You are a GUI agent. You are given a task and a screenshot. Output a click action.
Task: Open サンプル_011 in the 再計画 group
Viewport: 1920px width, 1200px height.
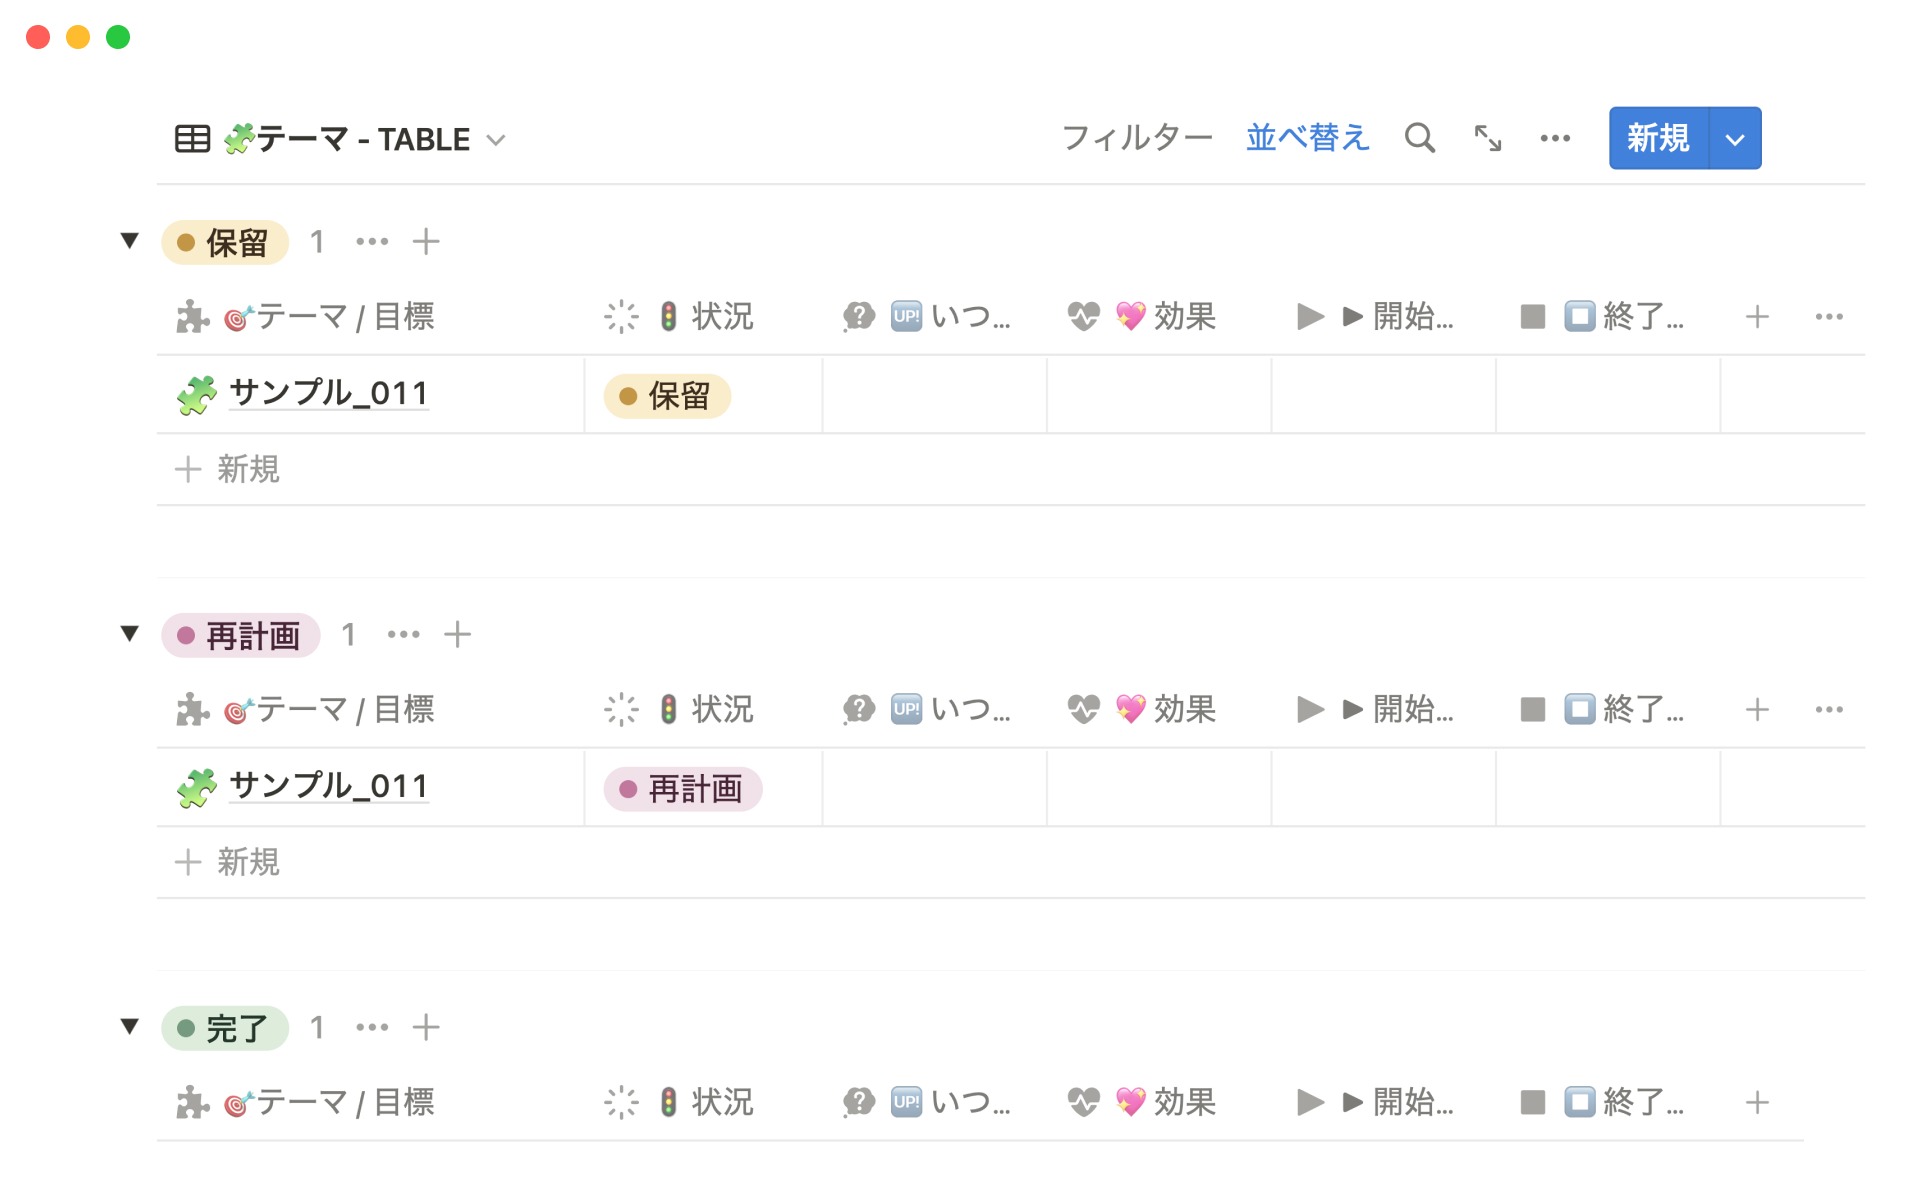(328, 787)
